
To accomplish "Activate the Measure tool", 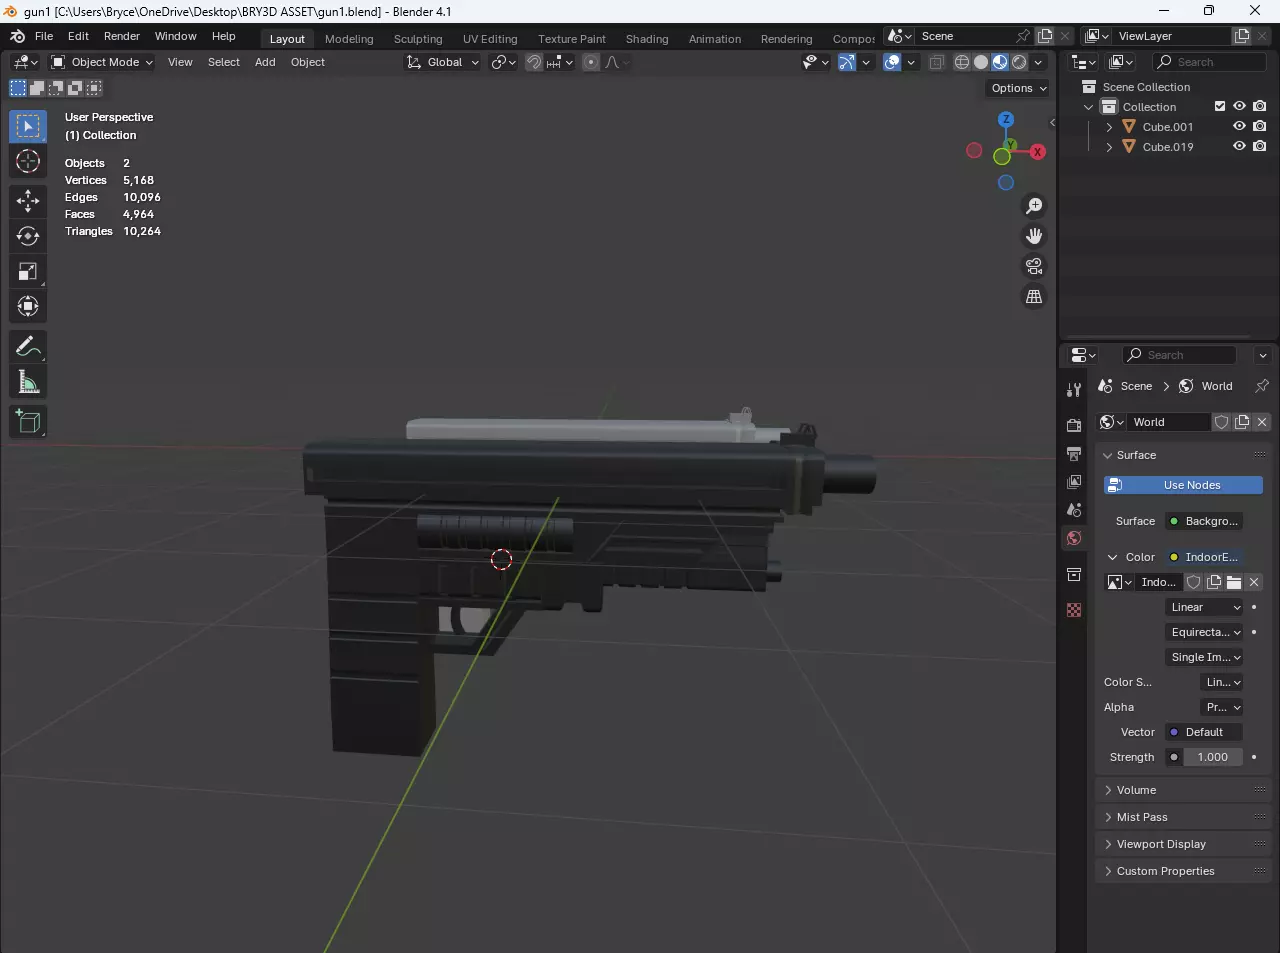I will click(x=28, y=381).
